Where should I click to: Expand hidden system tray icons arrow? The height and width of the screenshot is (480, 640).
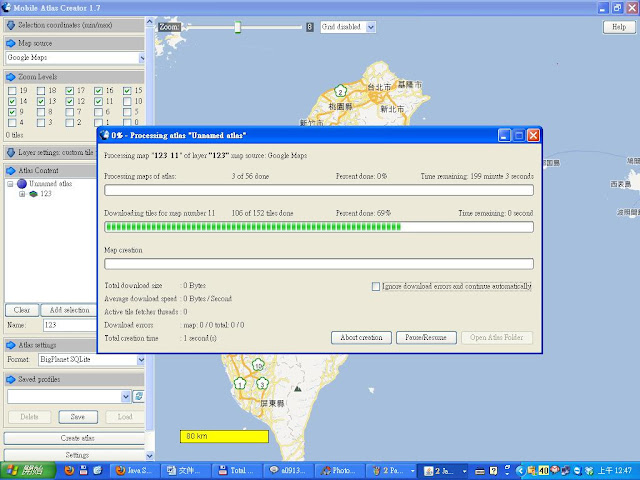520,471
